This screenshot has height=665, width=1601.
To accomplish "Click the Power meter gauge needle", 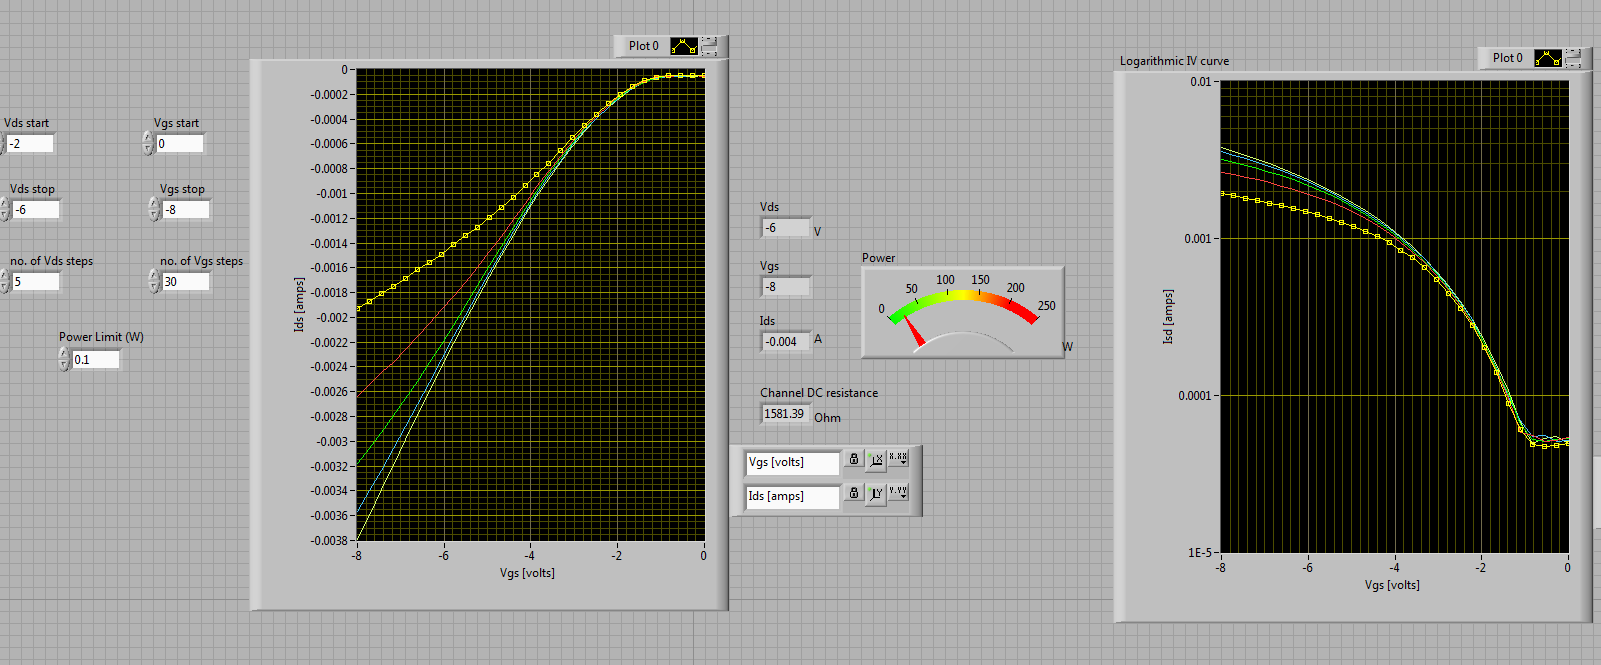I will click(913, 331).
